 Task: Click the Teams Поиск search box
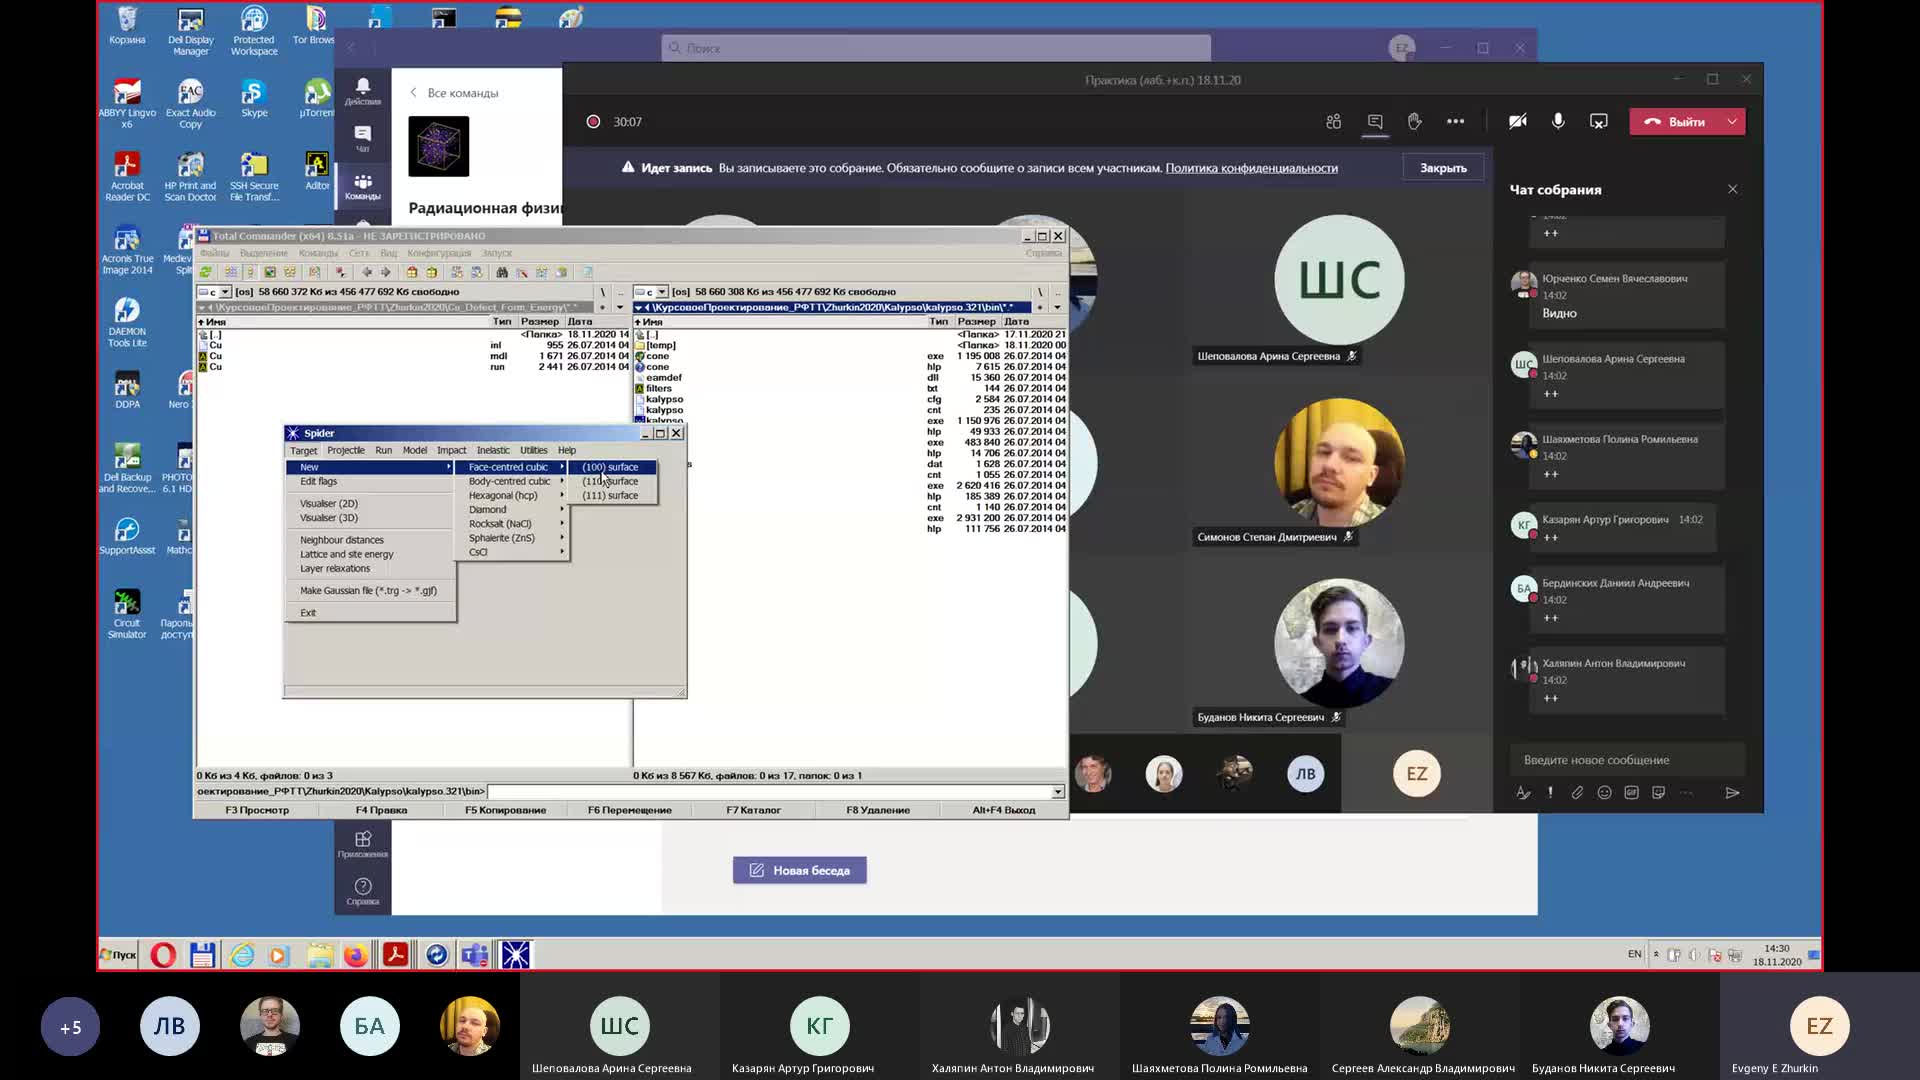[936, 48]
